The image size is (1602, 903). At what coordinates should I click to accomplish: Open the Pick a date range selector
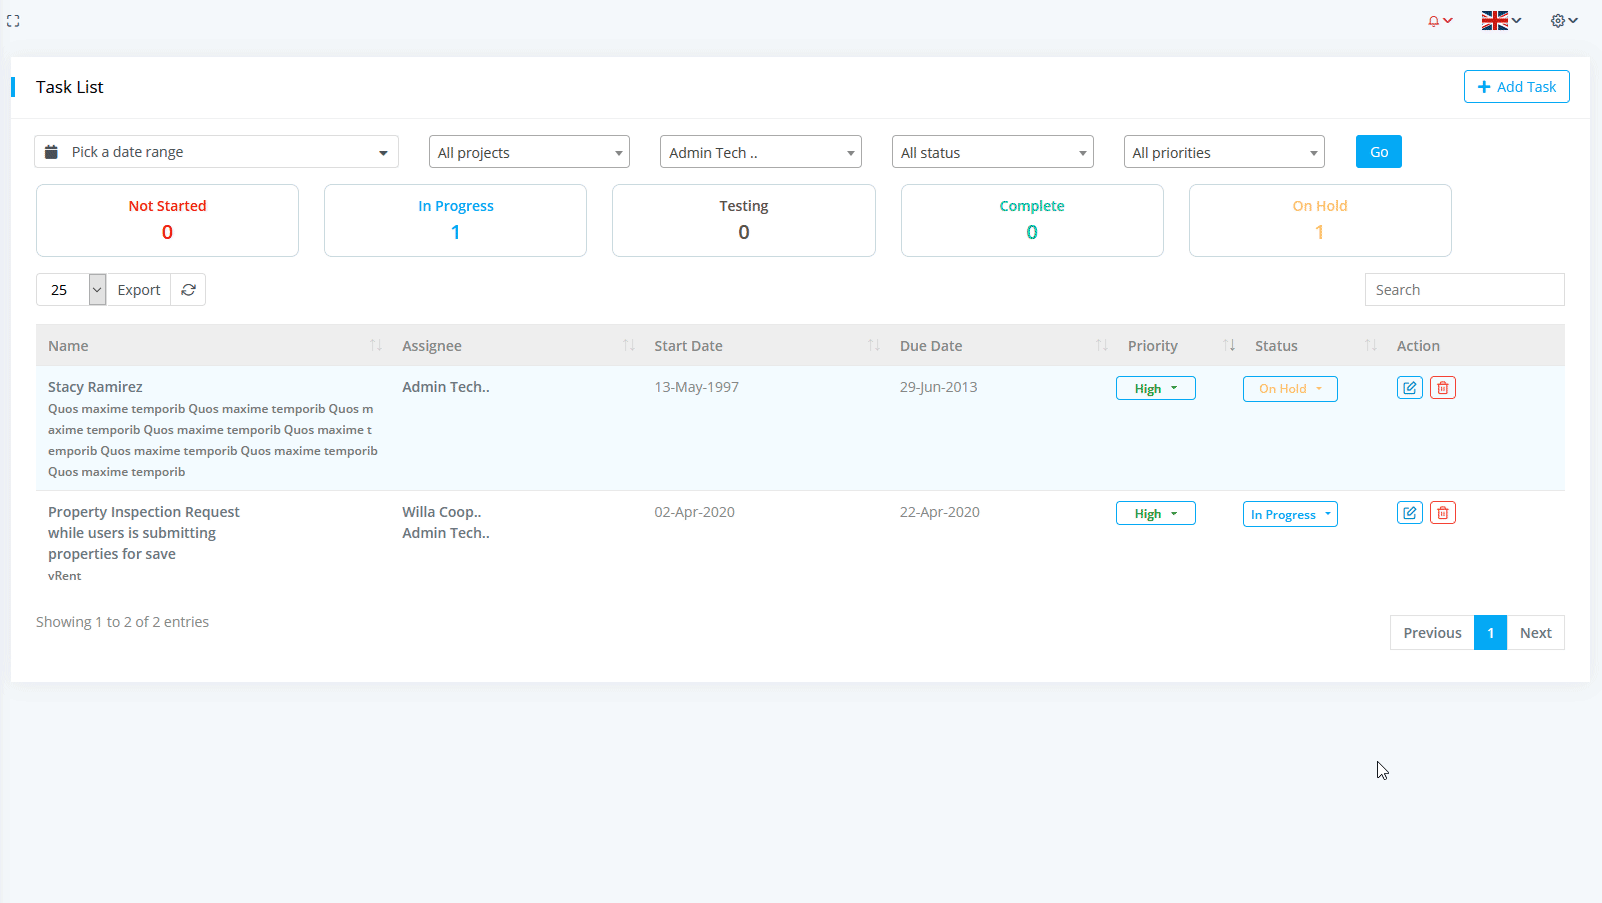click(x=216, y=152)
